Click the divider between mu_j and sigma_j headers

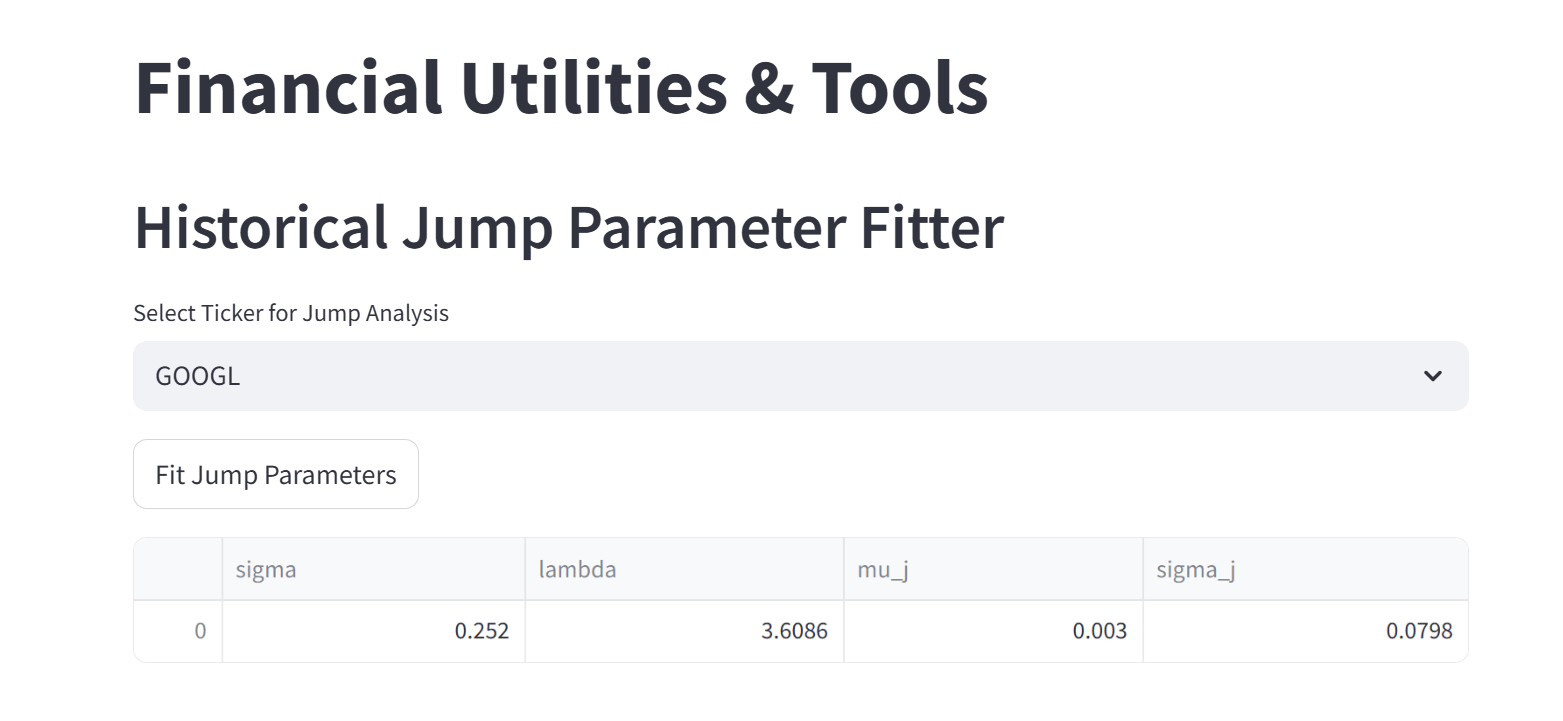(1143, 569)
